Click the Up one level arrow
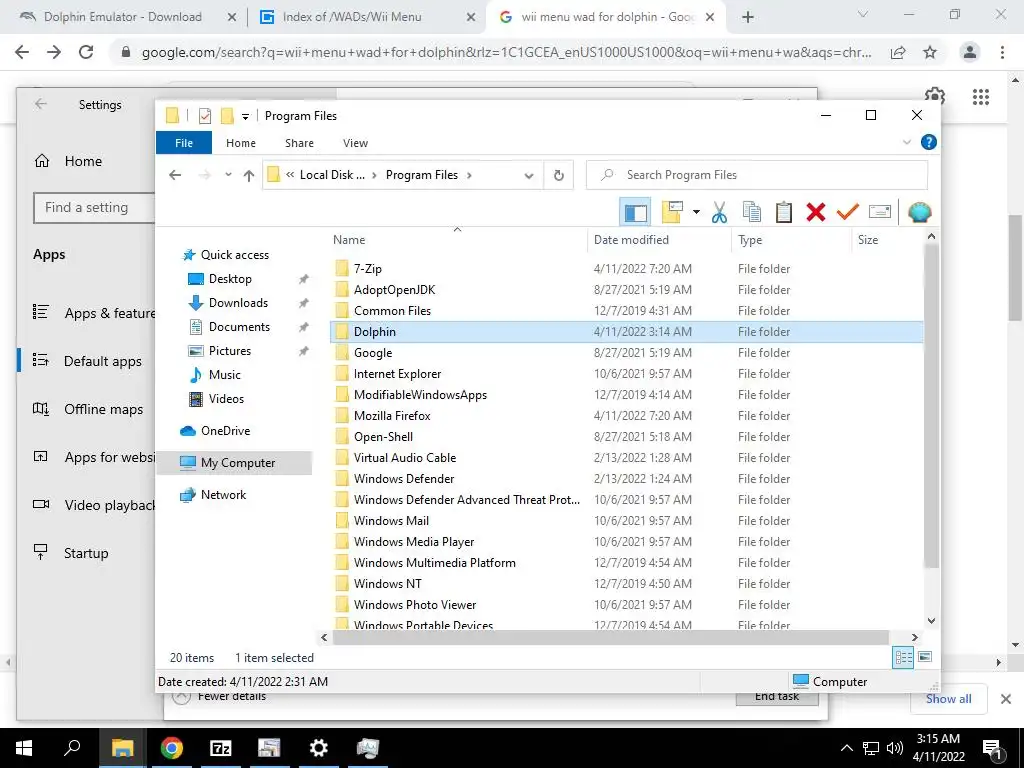The height and width of the screenshot is (768, 1024). [x=249, y=175]
